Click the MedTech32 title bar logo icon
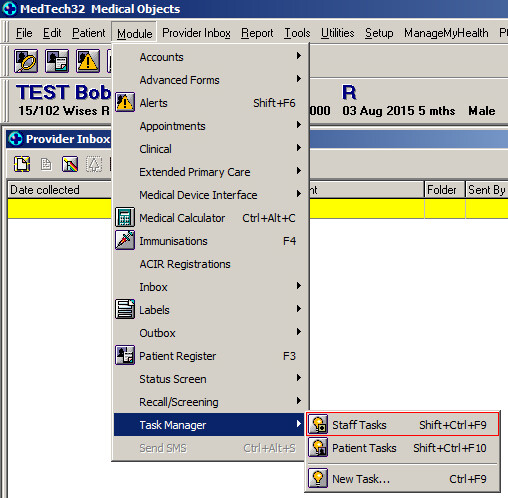This screenshot has width=508, height=498. pyautogui.click(x=9, y=9)
